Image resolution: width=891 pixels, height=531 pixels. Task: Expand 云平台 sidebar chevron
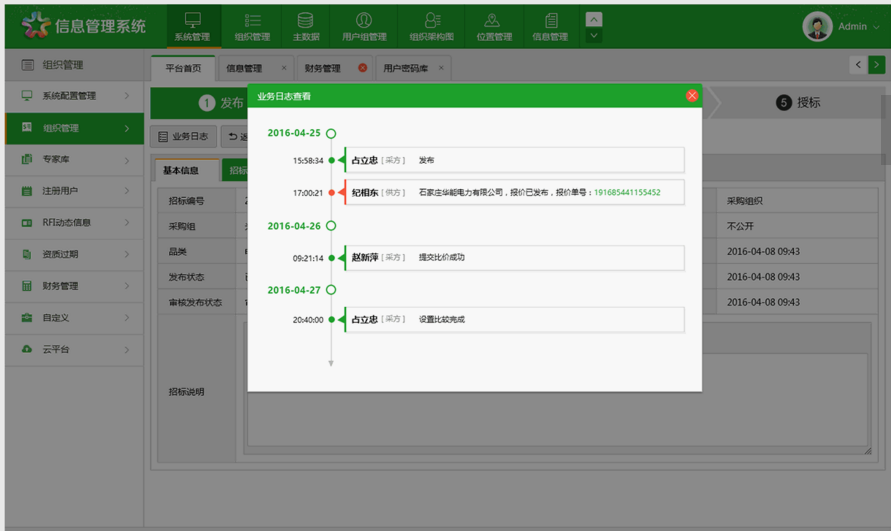pos(127,350)
